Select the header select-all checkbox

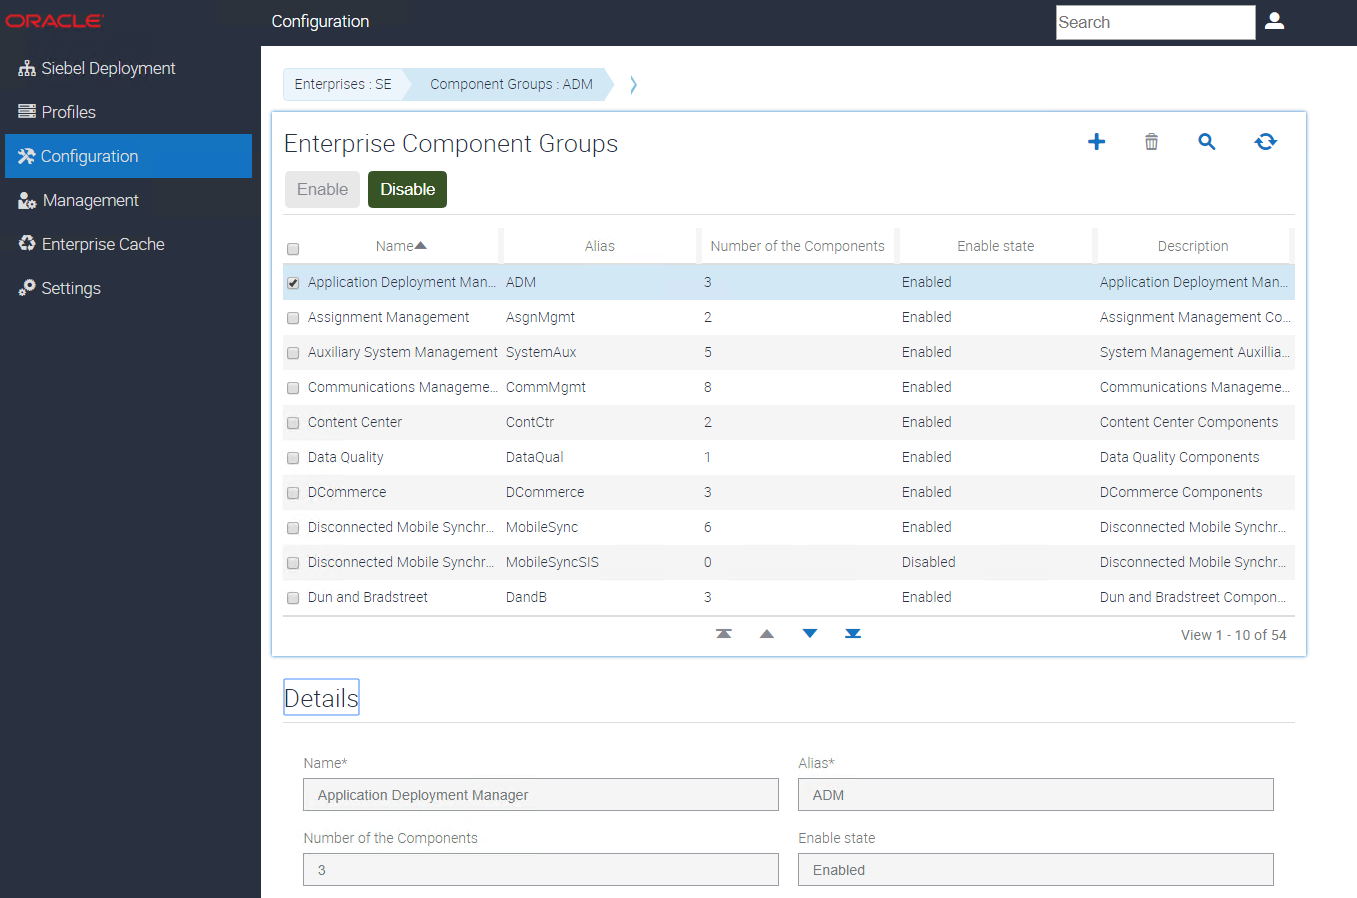click(x=292, y=247)
